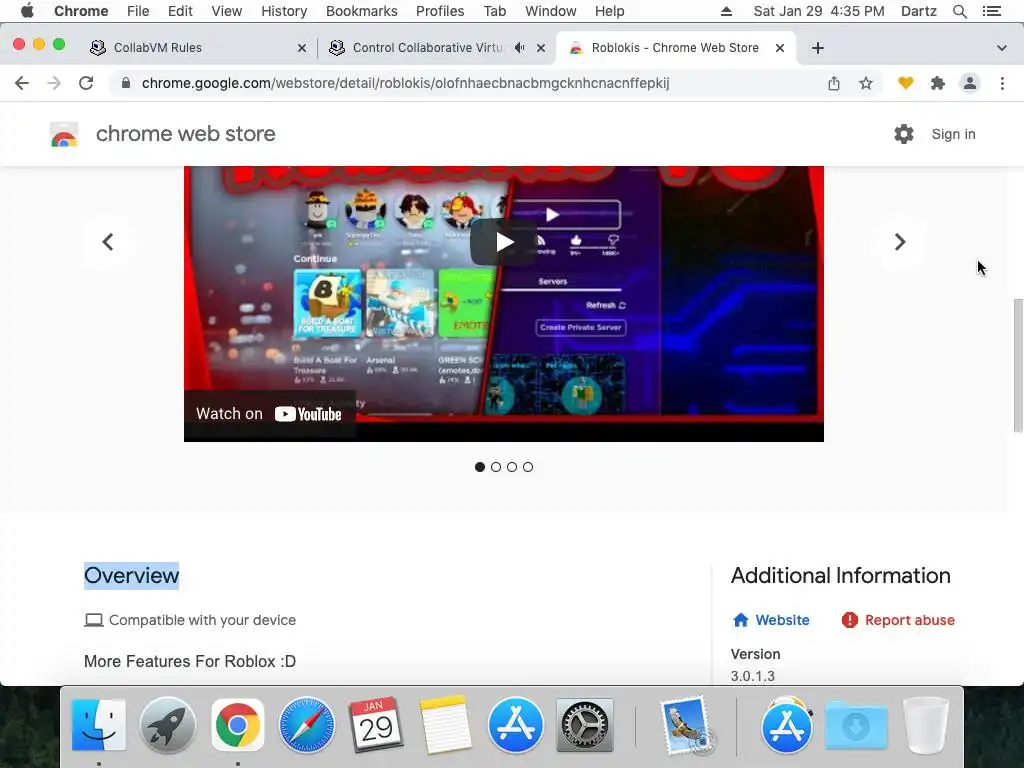Viewport: 1024px width, 768px height.
Task: Open Chrome's three-dot menu
Action: point(1002,83)
